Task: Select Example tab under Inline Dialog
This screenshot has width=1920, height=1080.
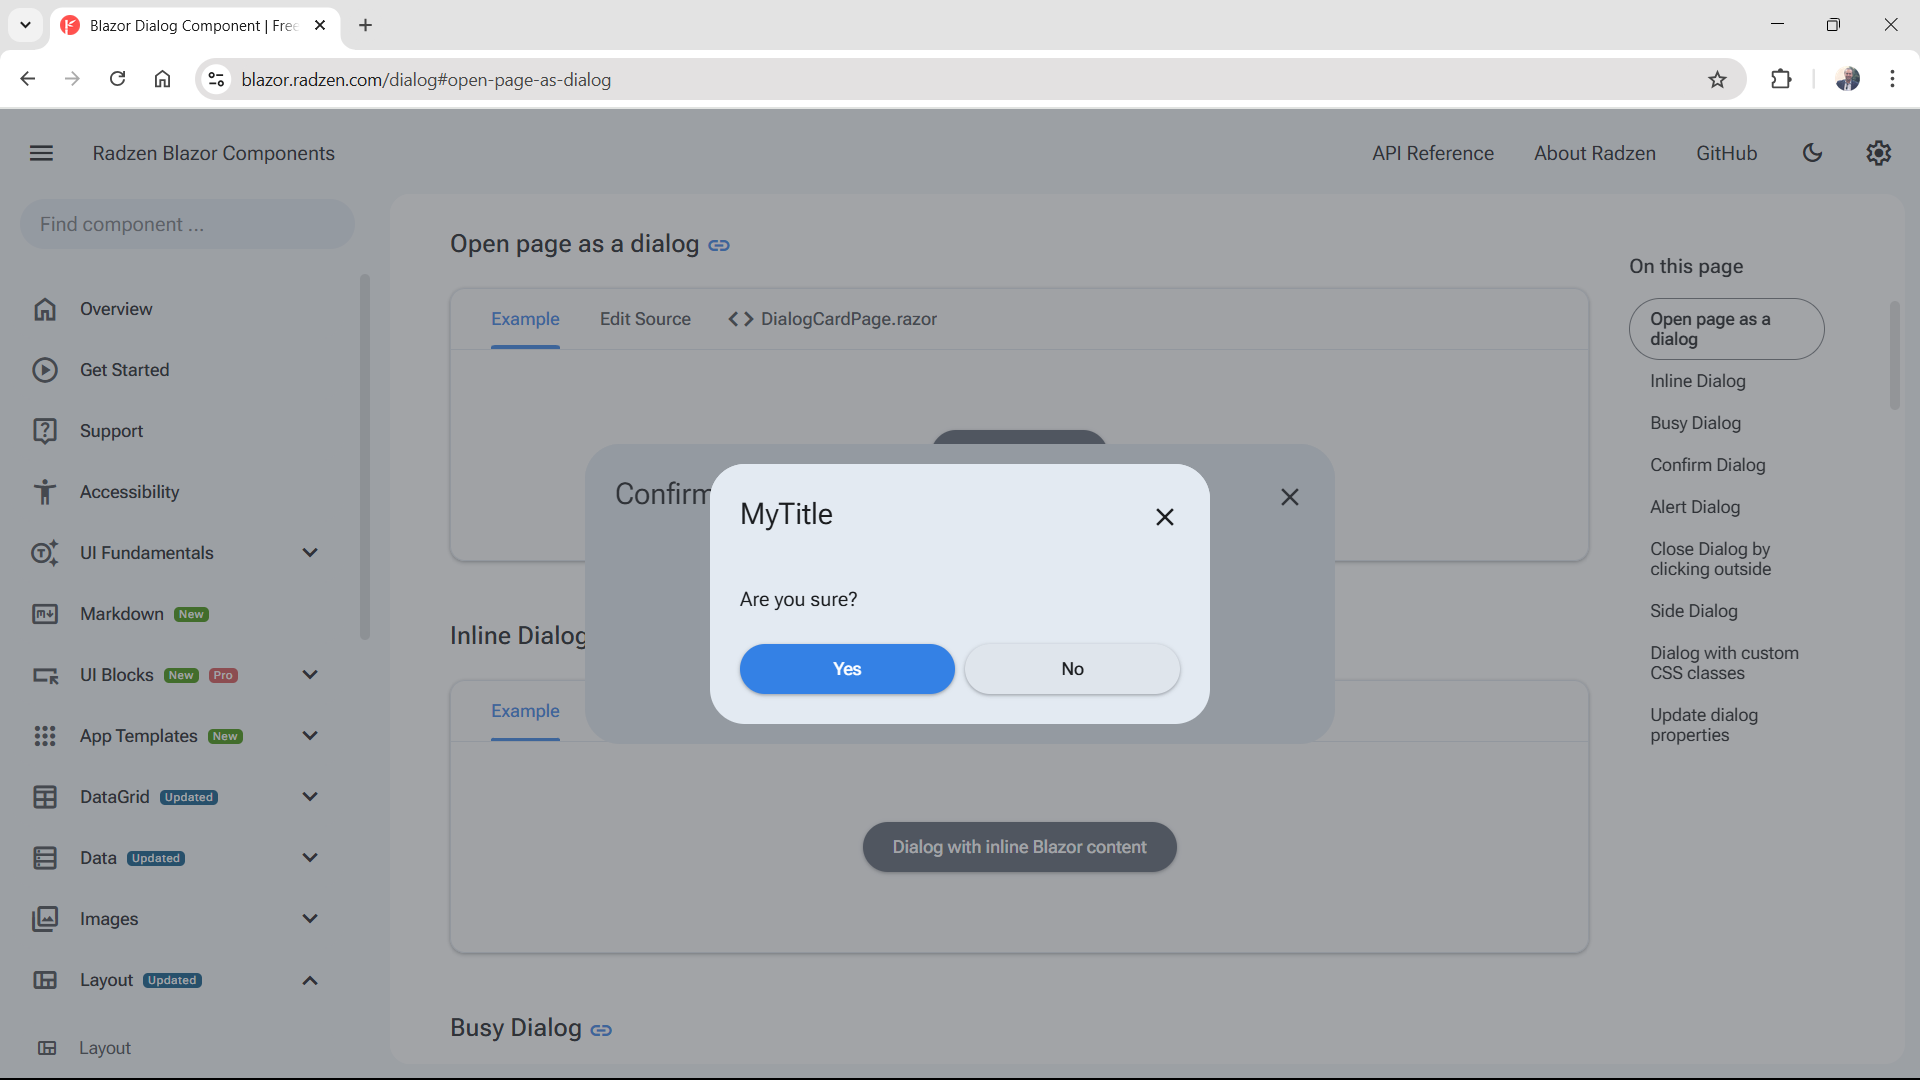Action: [525, 711]
